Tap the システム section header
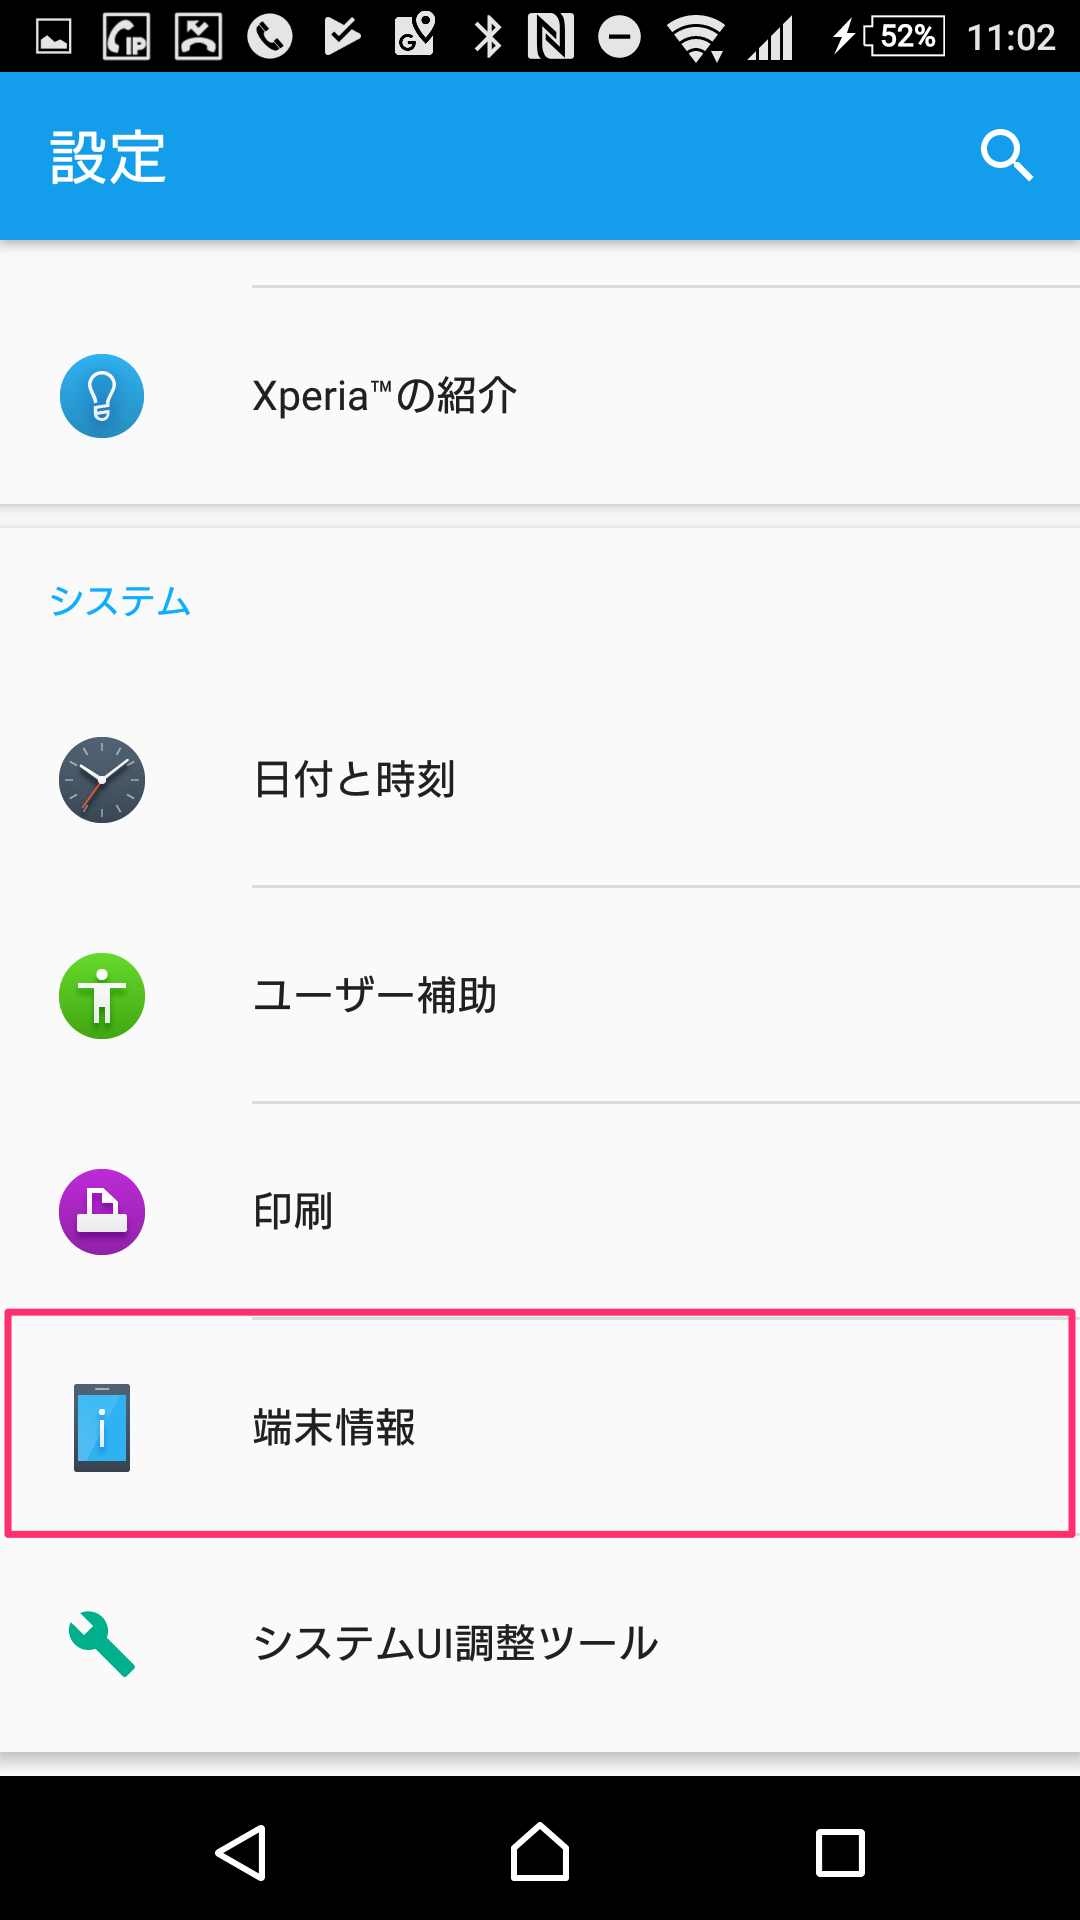The image size is (1080, 1920). 120,602
